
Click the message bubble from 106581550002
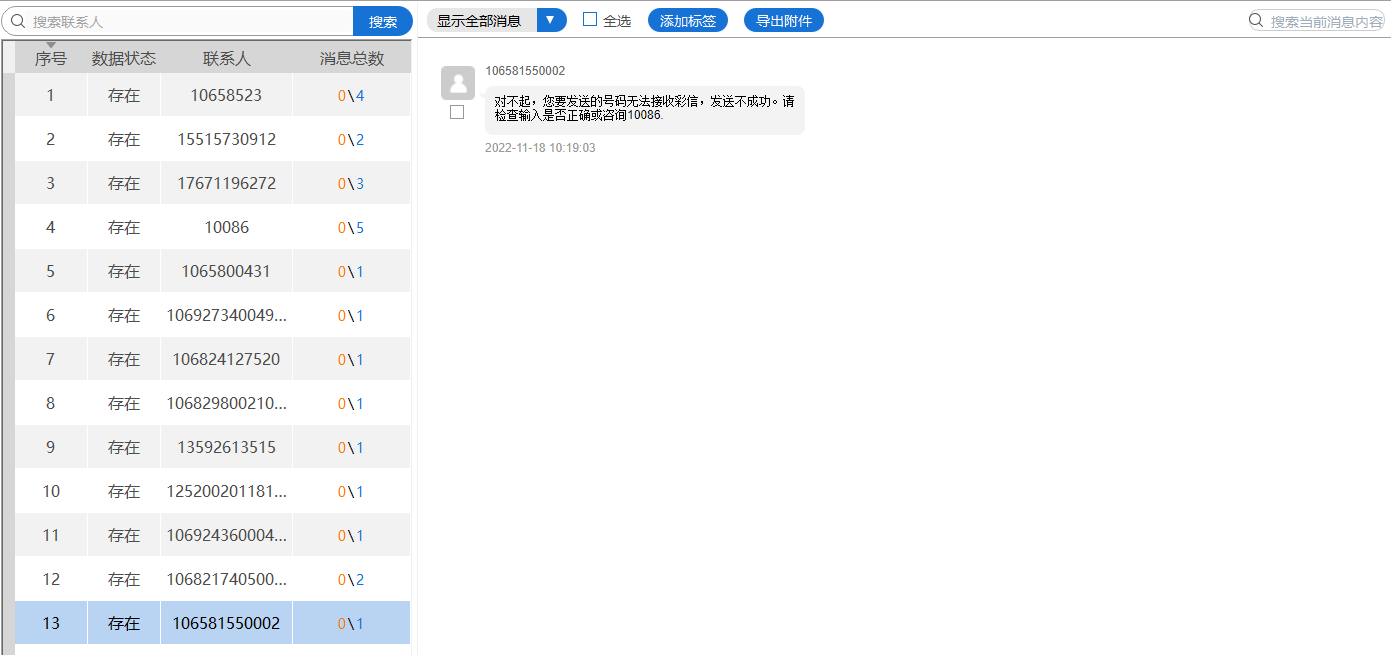click(x=644, y=108)
